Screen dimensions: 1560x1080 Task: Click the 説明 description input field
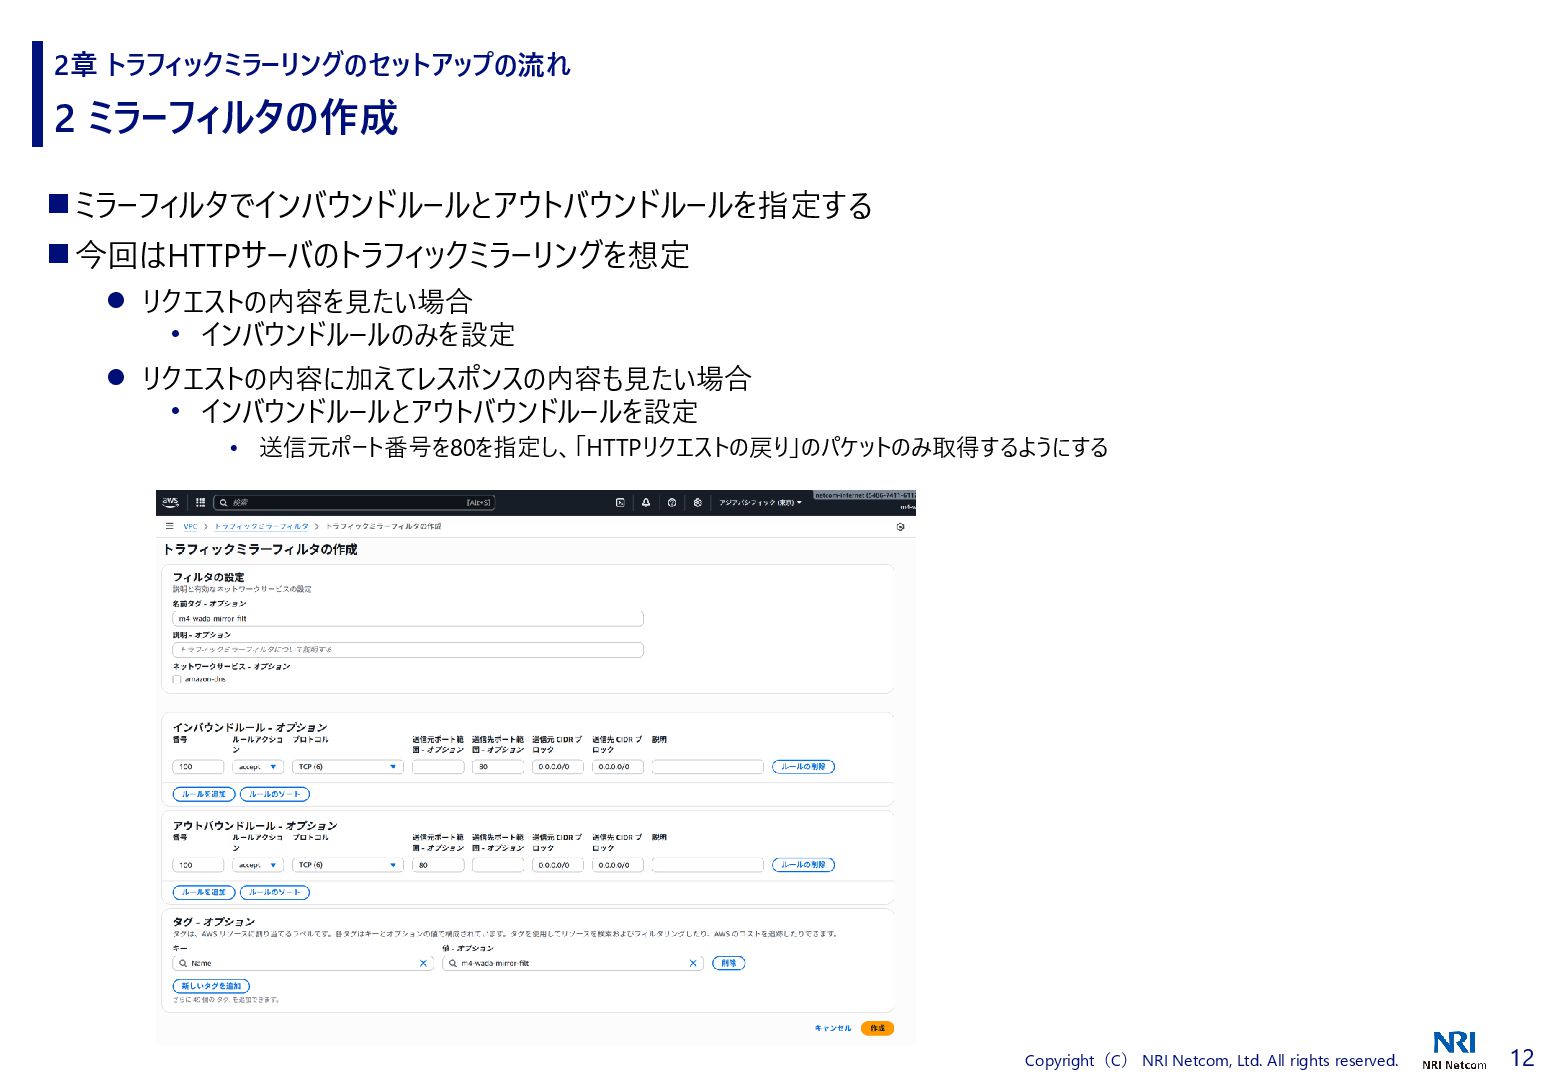pos(408,649)
